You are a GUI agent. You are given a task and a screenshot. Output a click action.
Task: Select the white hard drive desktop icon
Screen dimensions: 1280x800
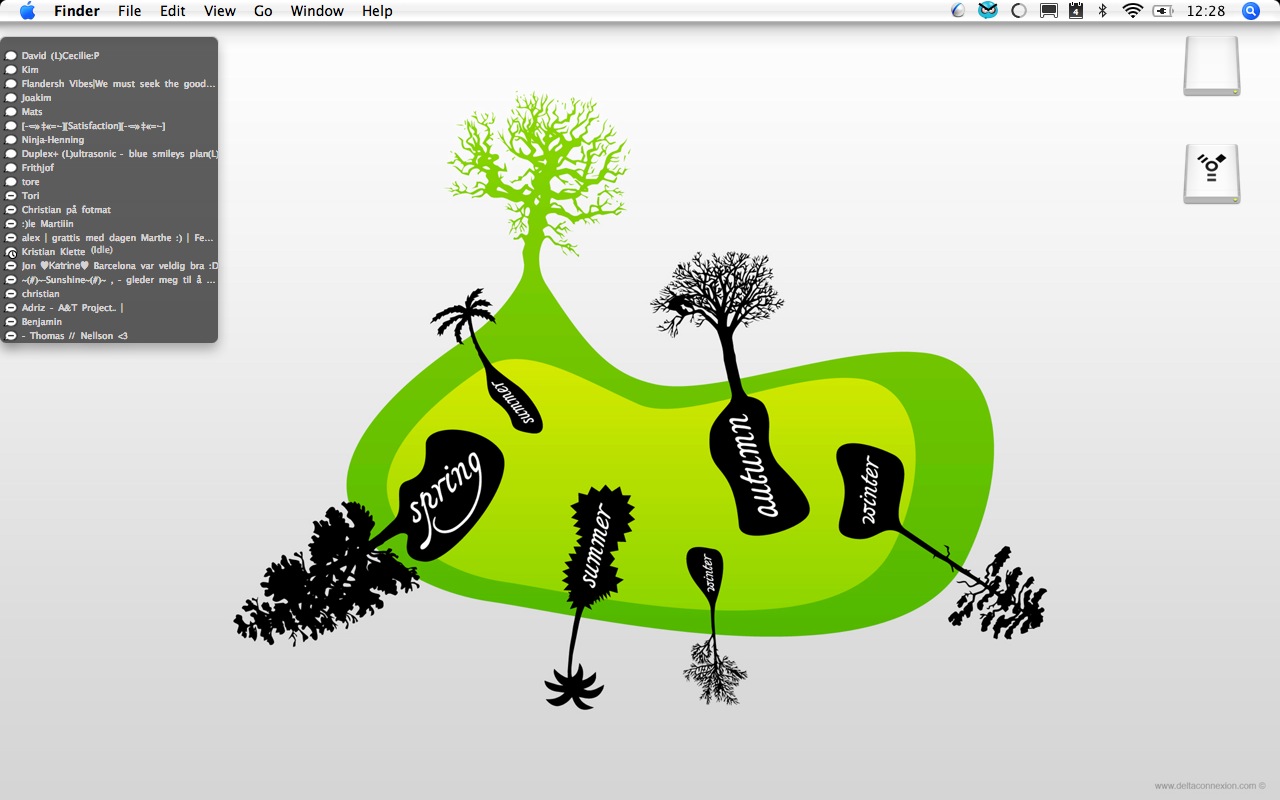point(1212,66)
